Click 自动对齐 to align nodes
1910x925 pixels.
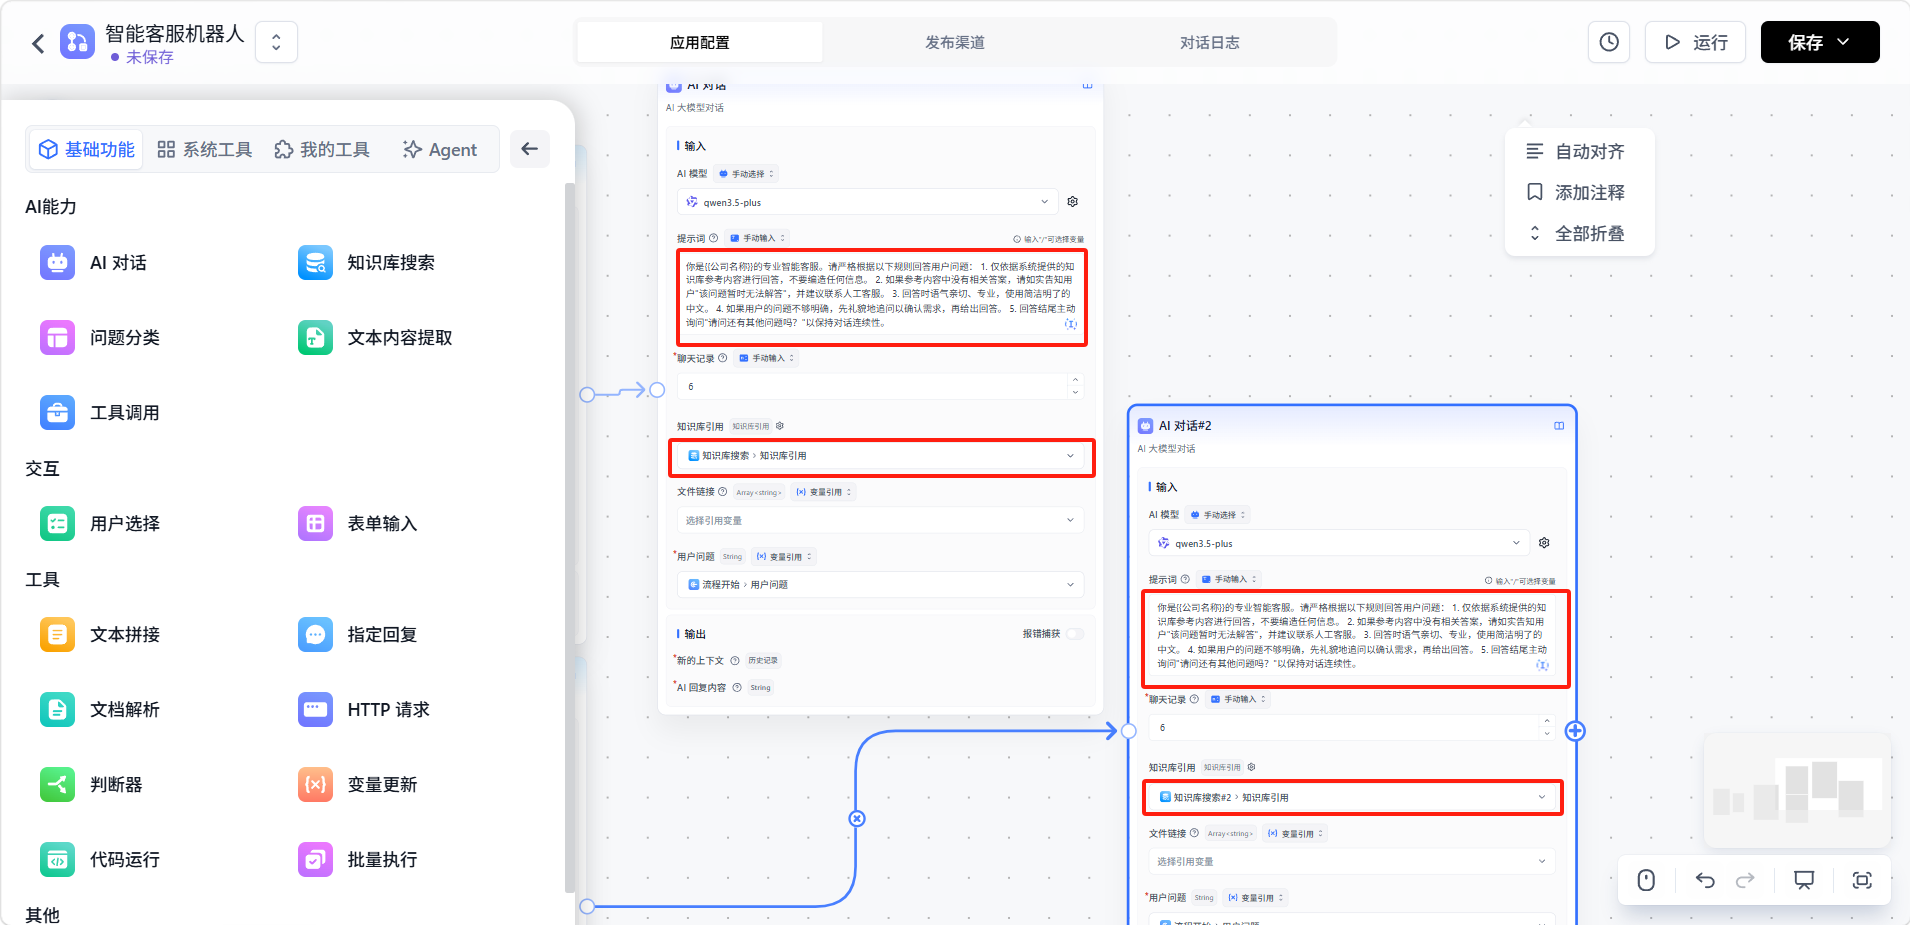coord(1579,152)
